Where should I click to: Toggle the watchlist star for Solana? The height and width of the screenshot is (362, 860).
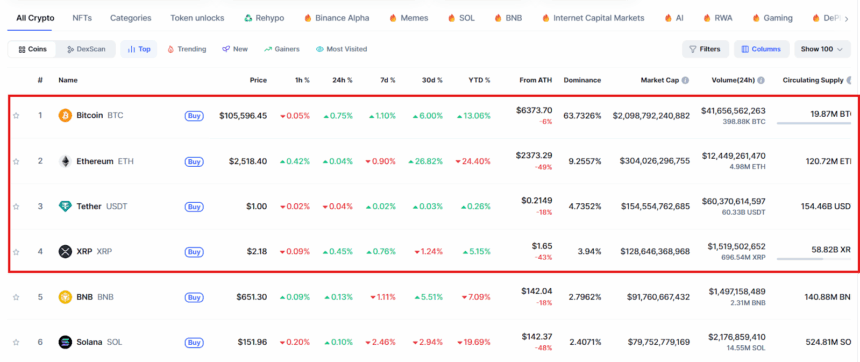click(x=16, y=342)
